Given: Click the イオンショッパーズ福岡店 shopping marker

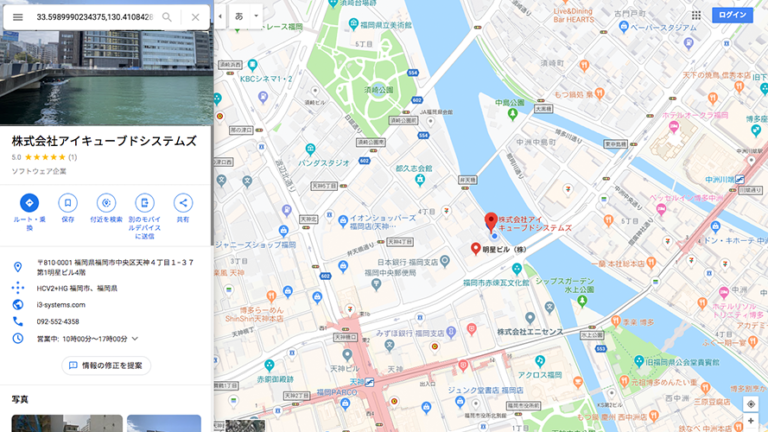Looking at the screenshot, I should [343, 221].
